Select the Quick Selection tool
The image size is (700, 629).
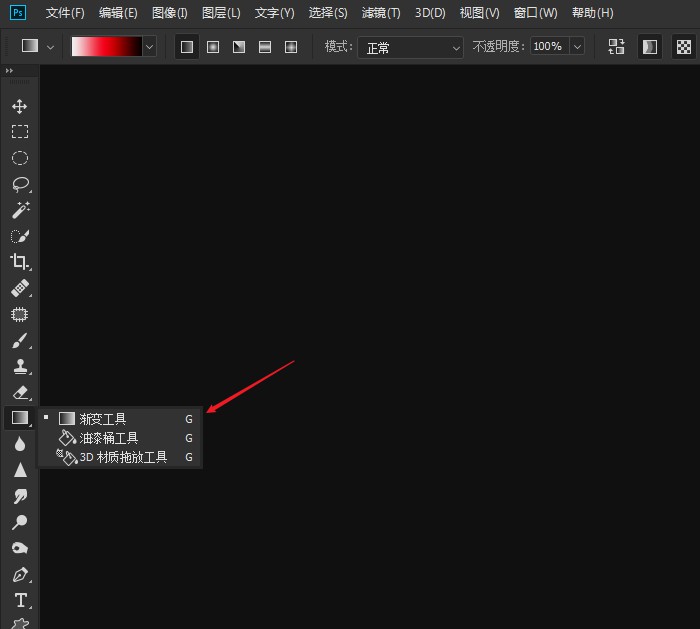[x=20, y=236]
